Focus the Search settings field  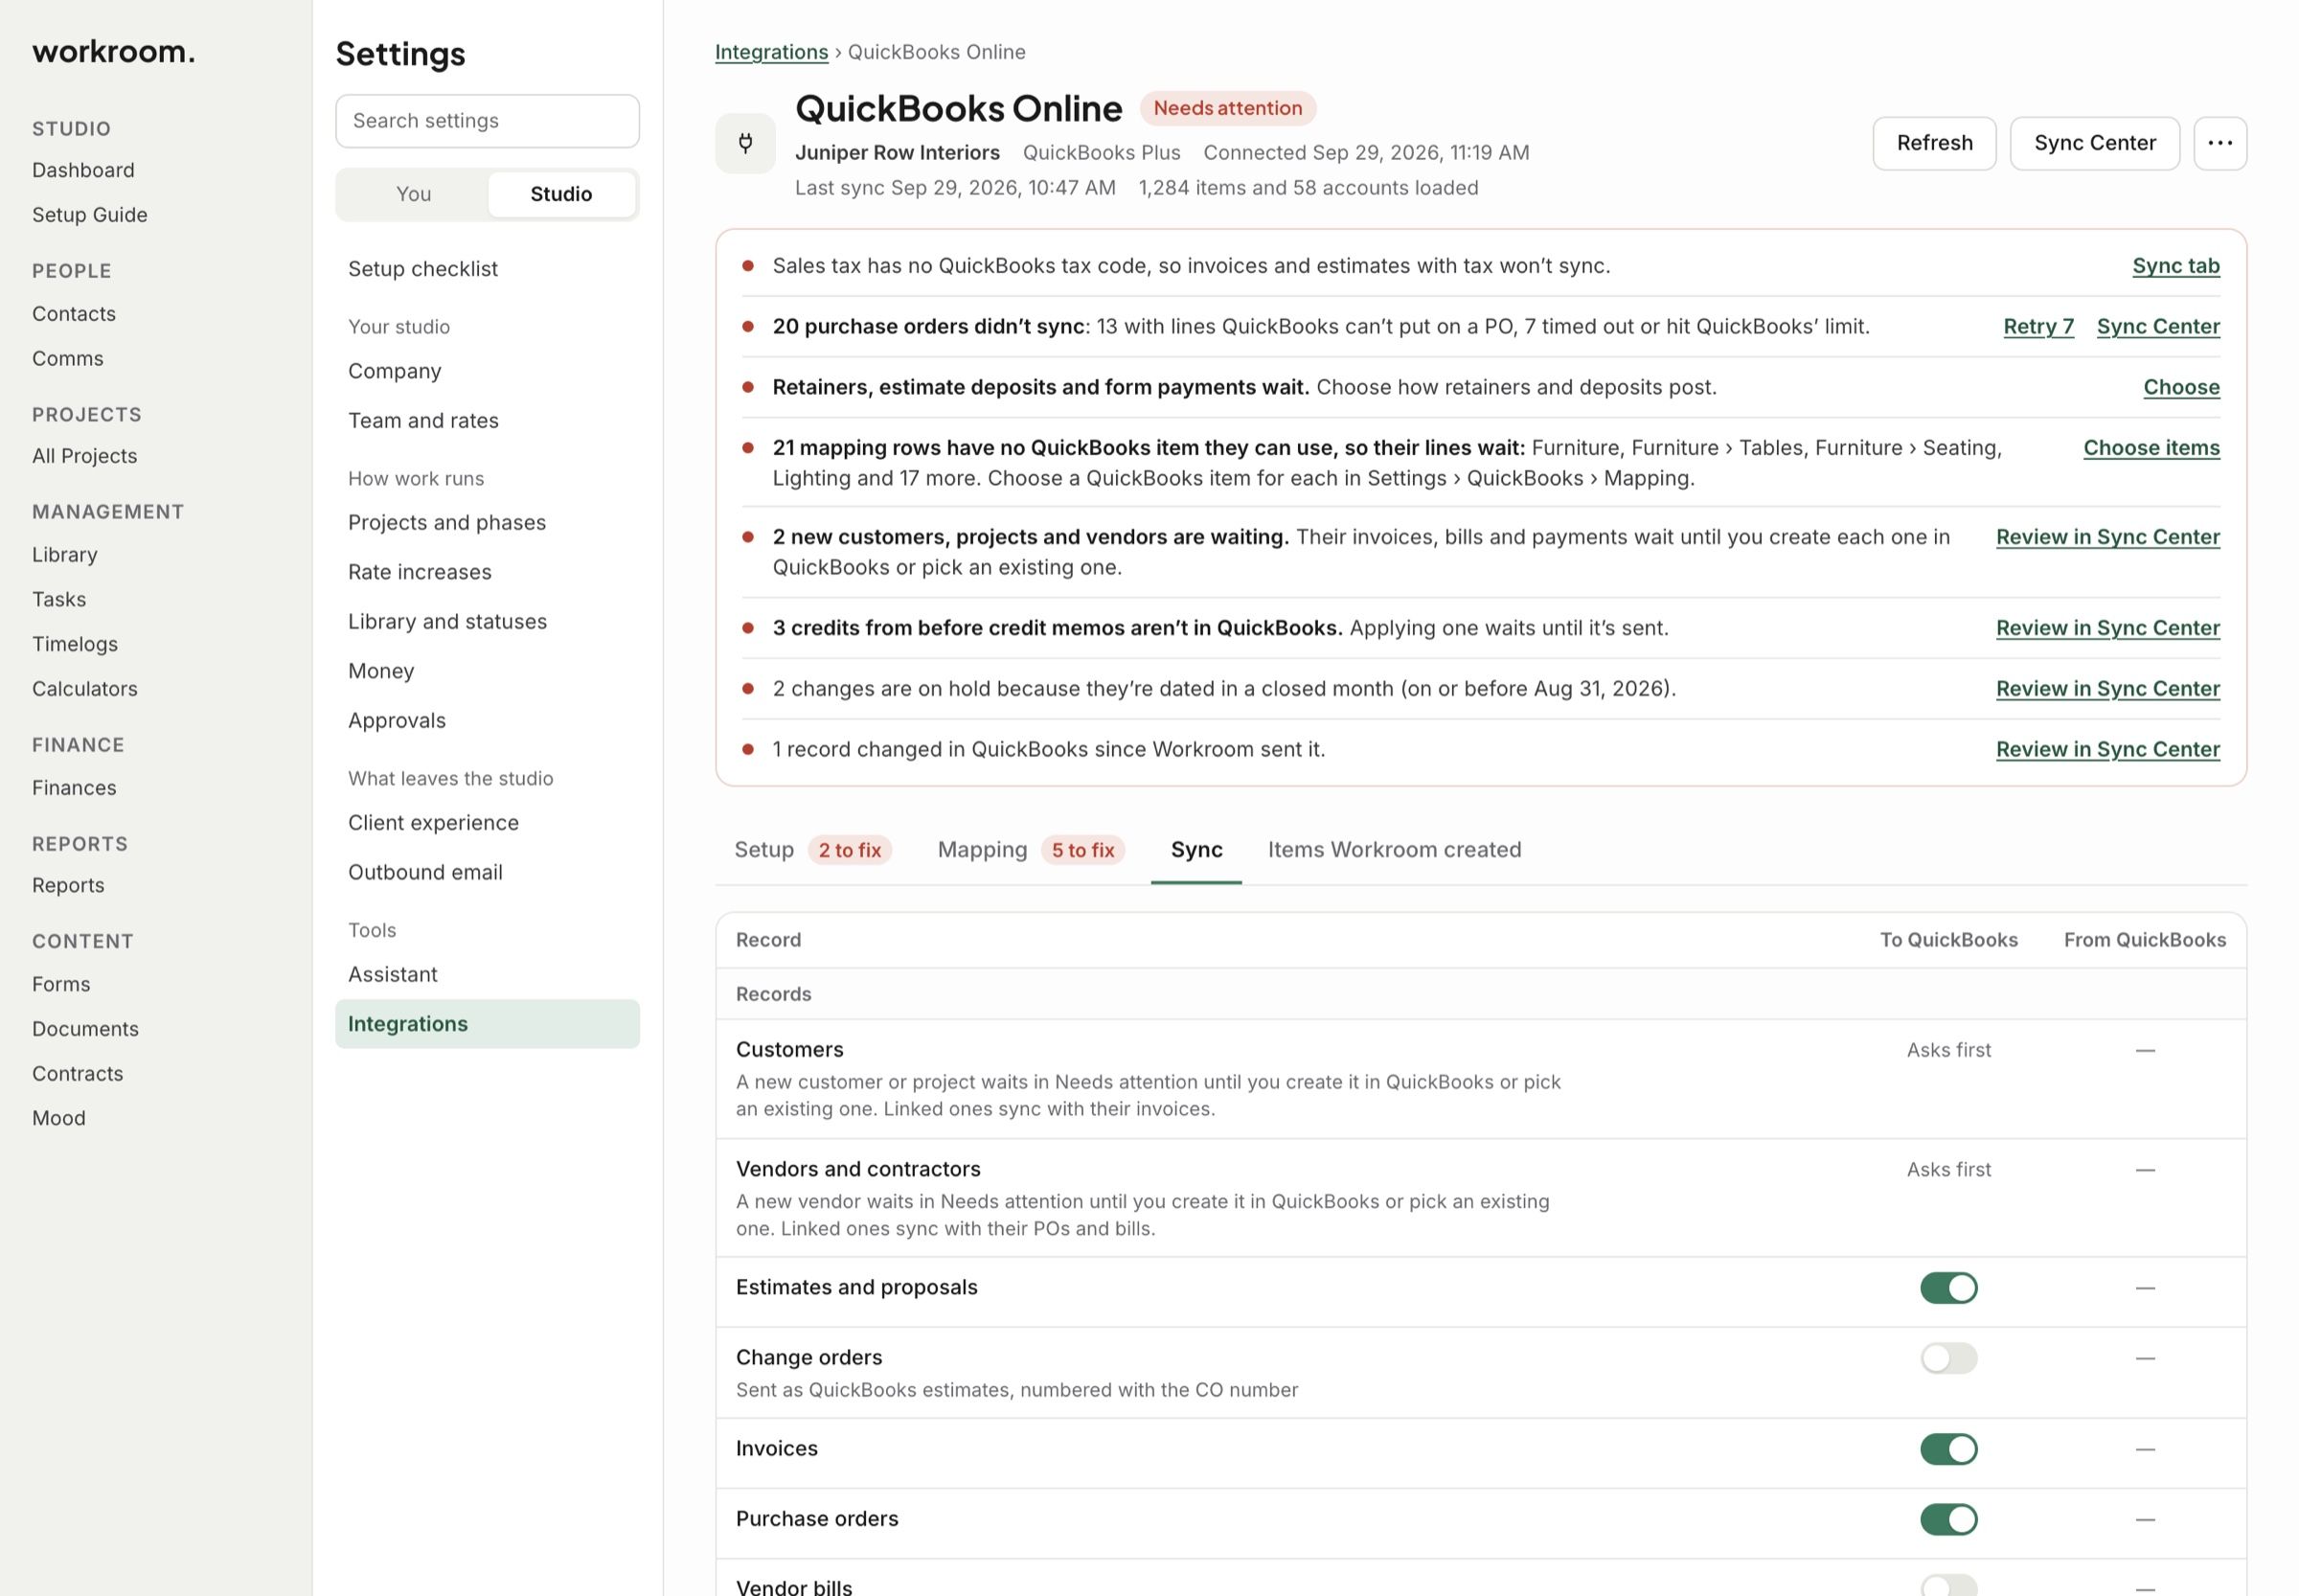pos(487,121)
